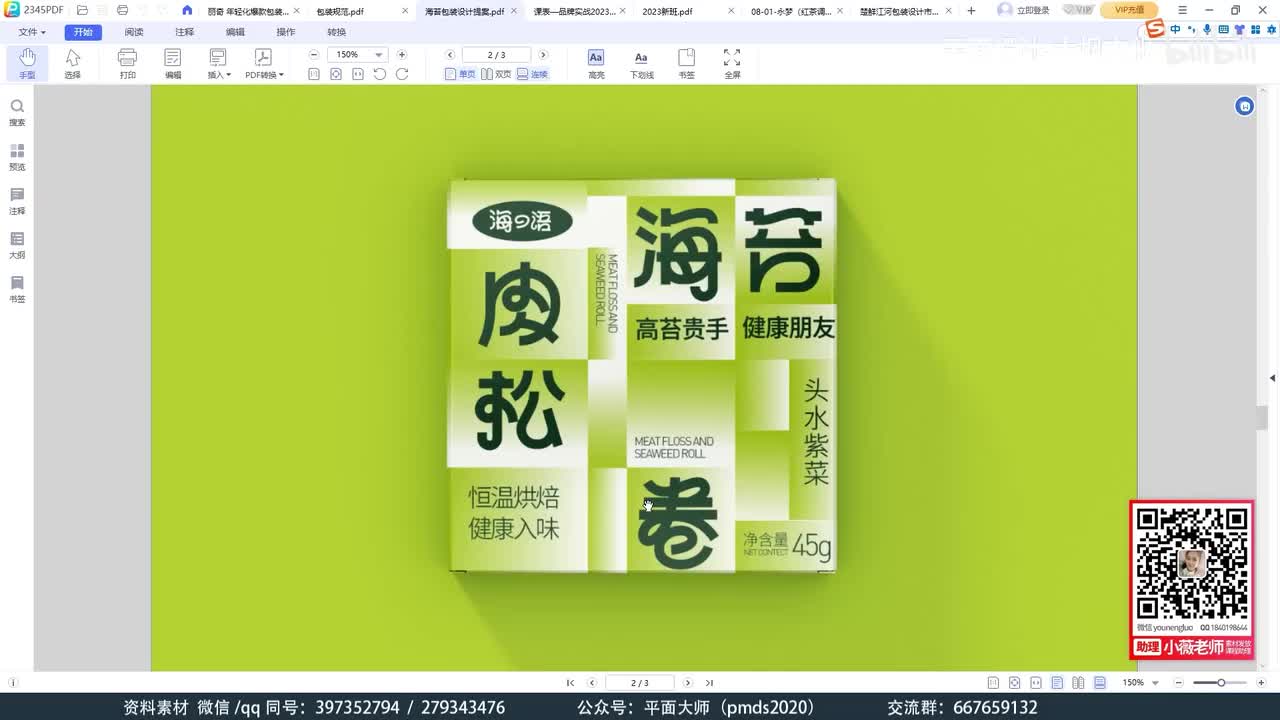Click bottom bar page number field

640,683
